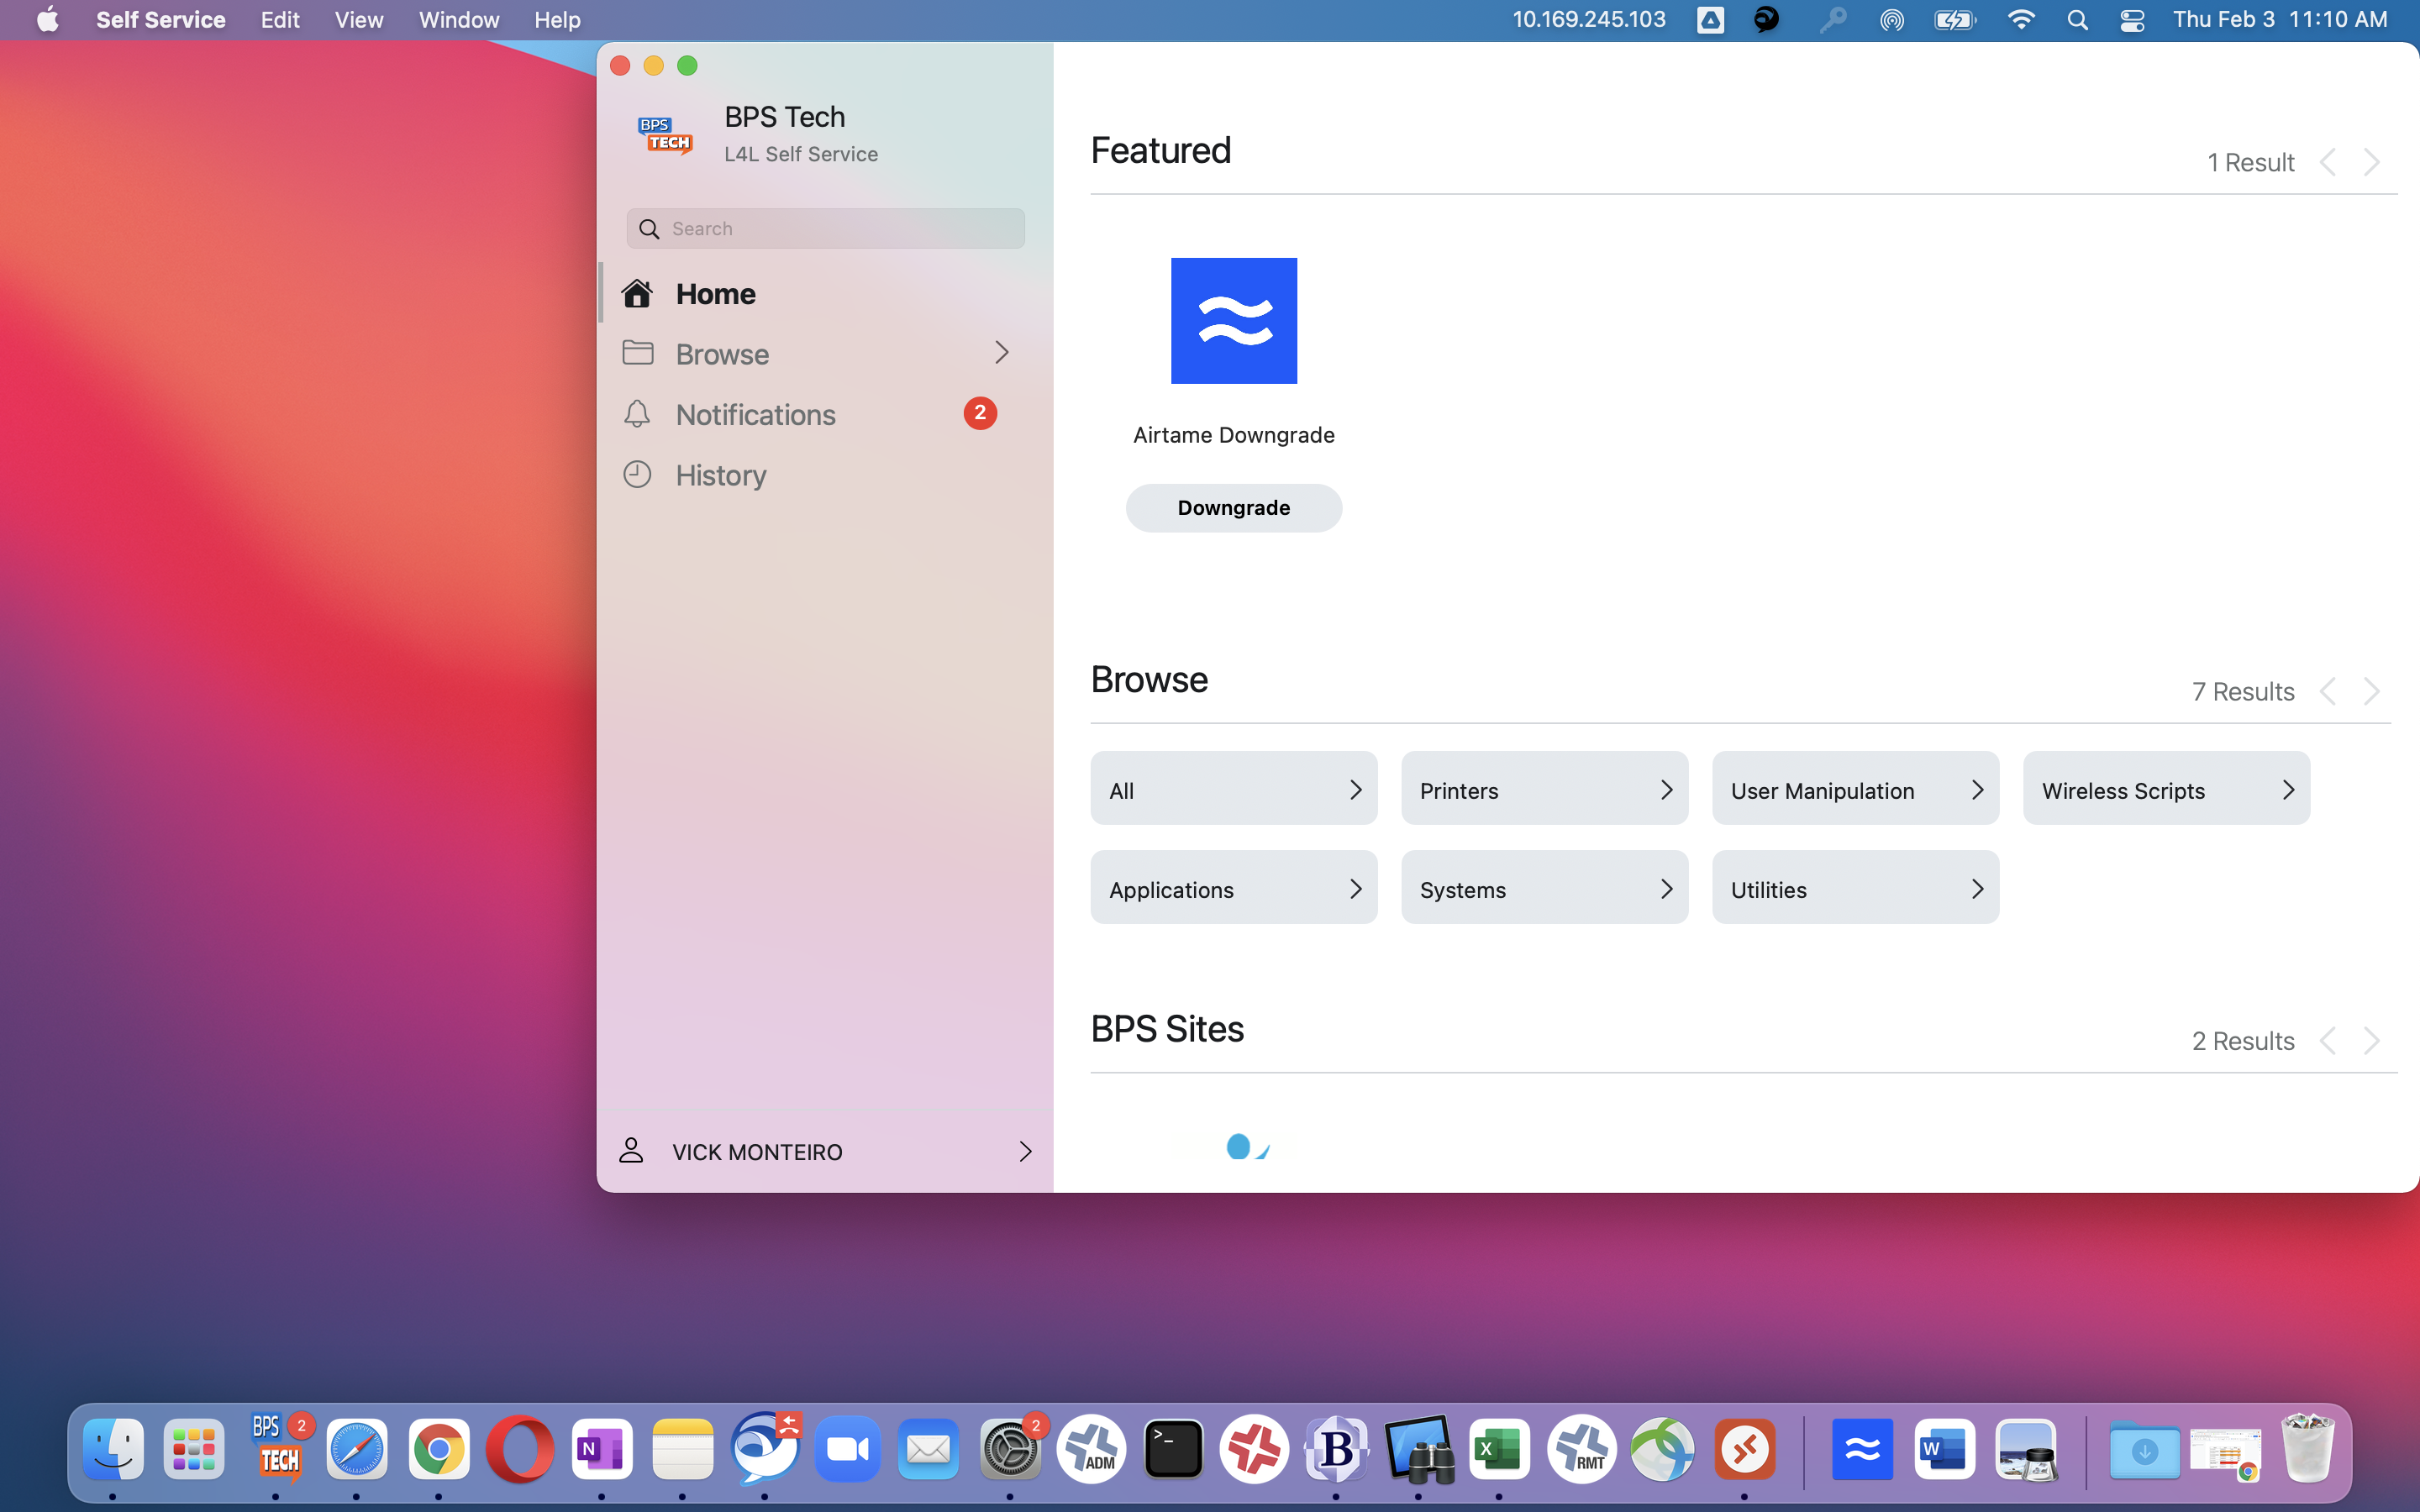Go to previous BPS Sites page arrow
Viewport: 2420px width, 1512px height.
coord(2328,1040)
